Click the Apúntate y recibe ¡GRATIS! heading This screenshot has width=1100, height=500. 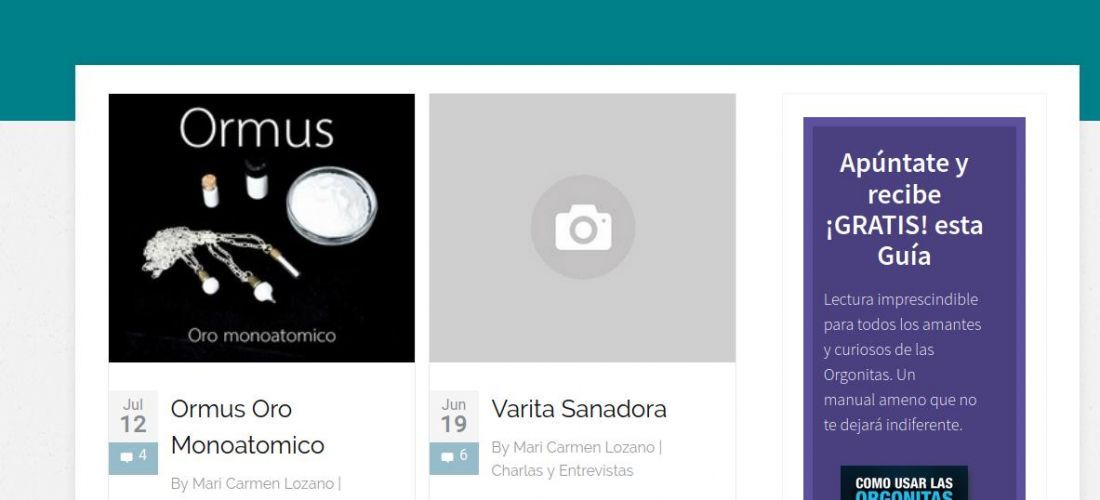tap(904, 209)
